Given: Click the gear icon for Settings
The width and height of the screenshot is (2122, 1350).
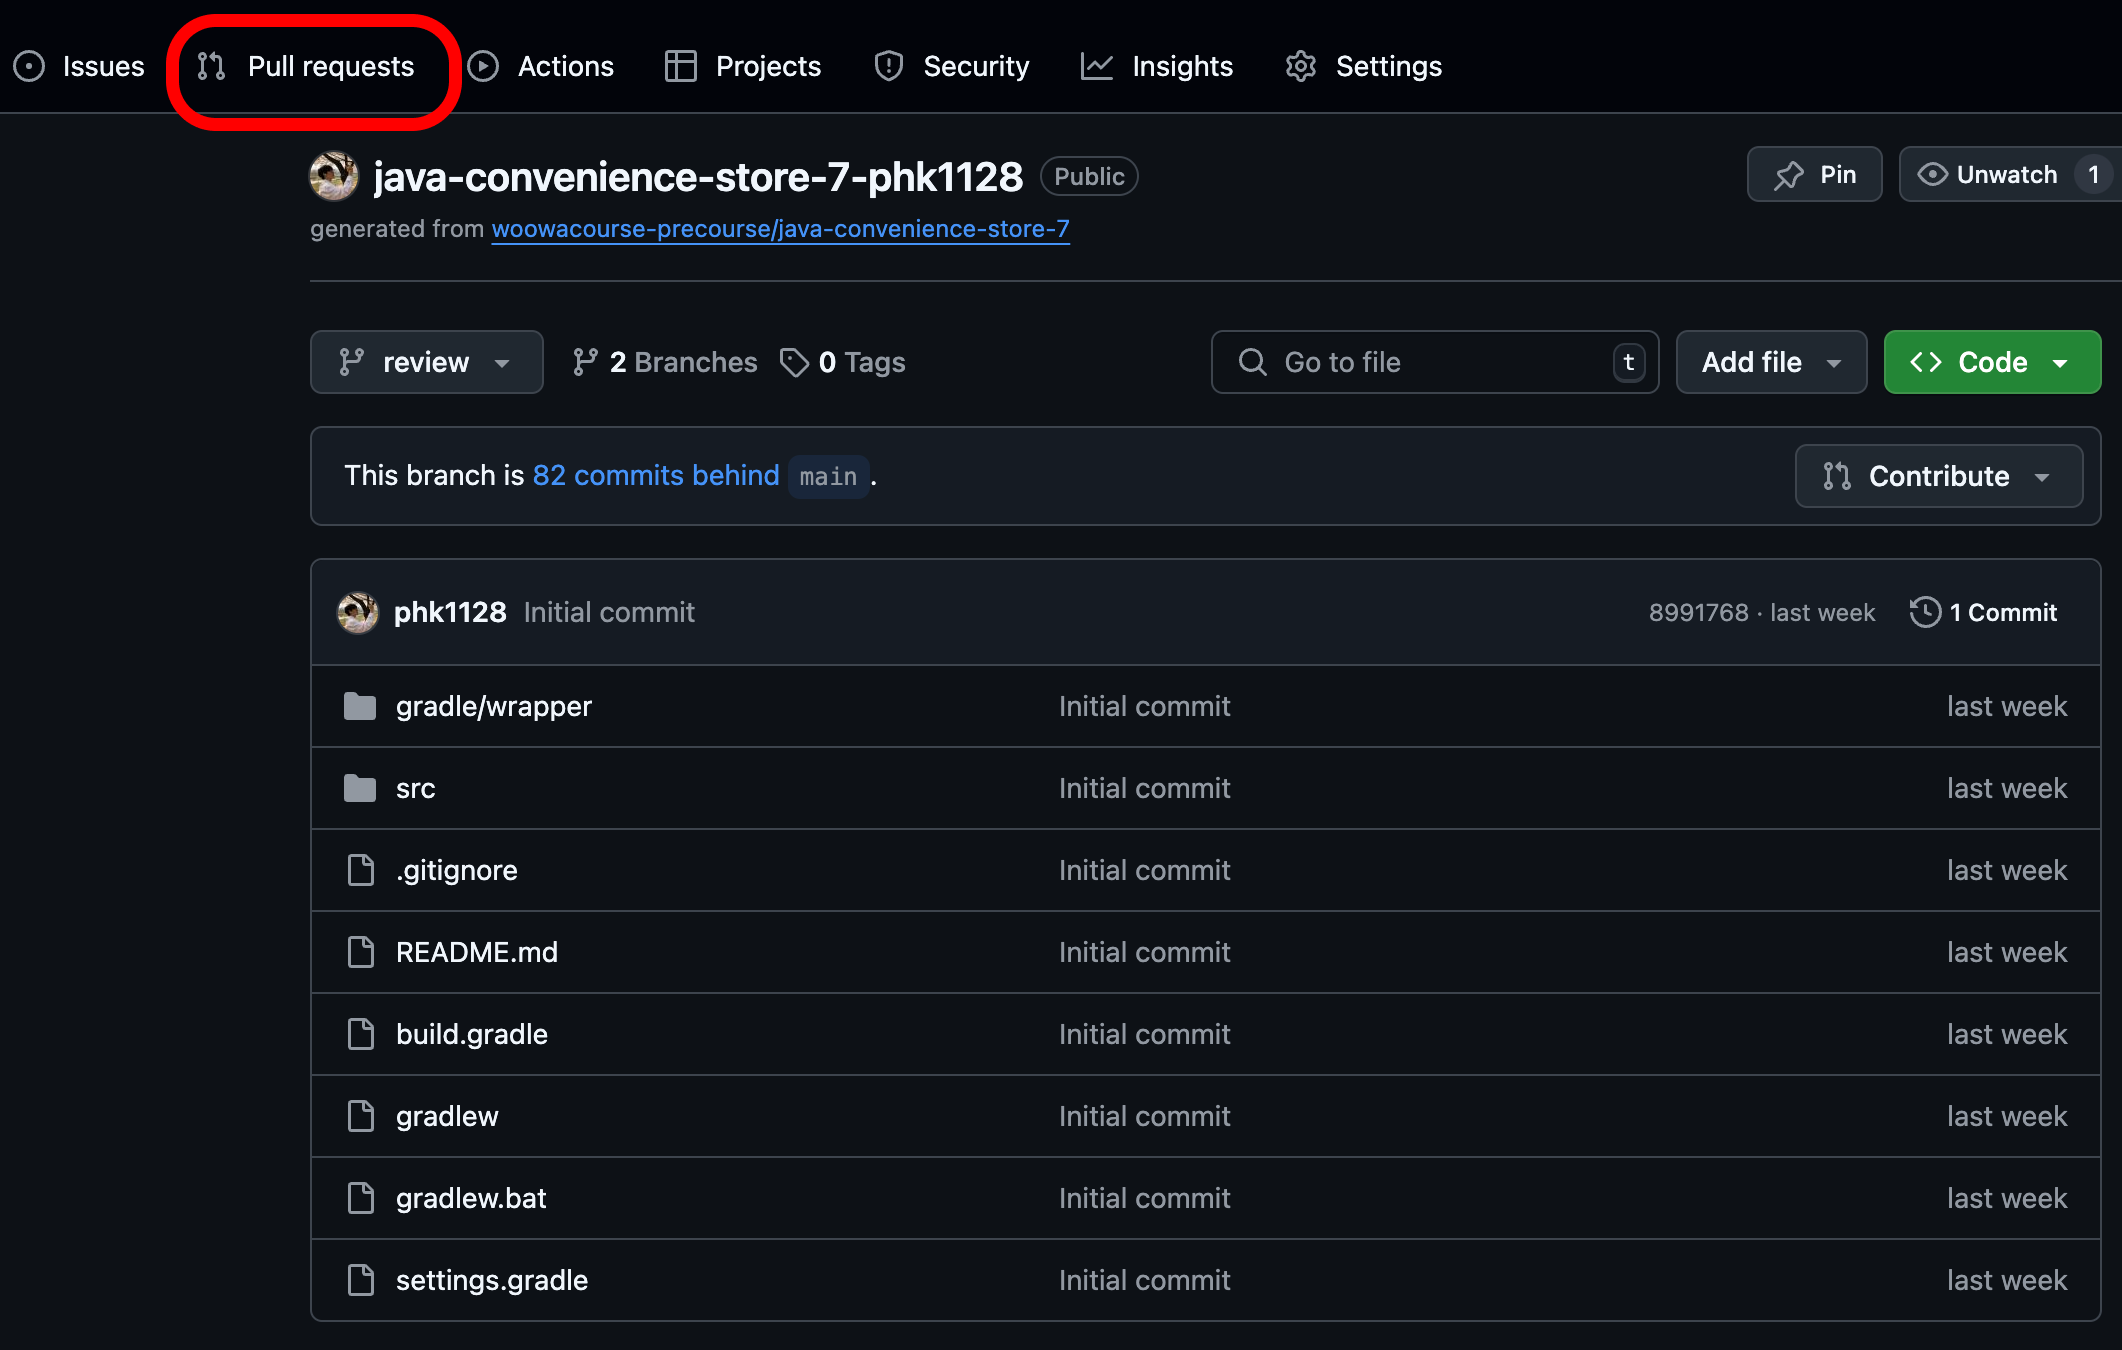Looking at the screenshot, I should click(x=1301, y=66).
